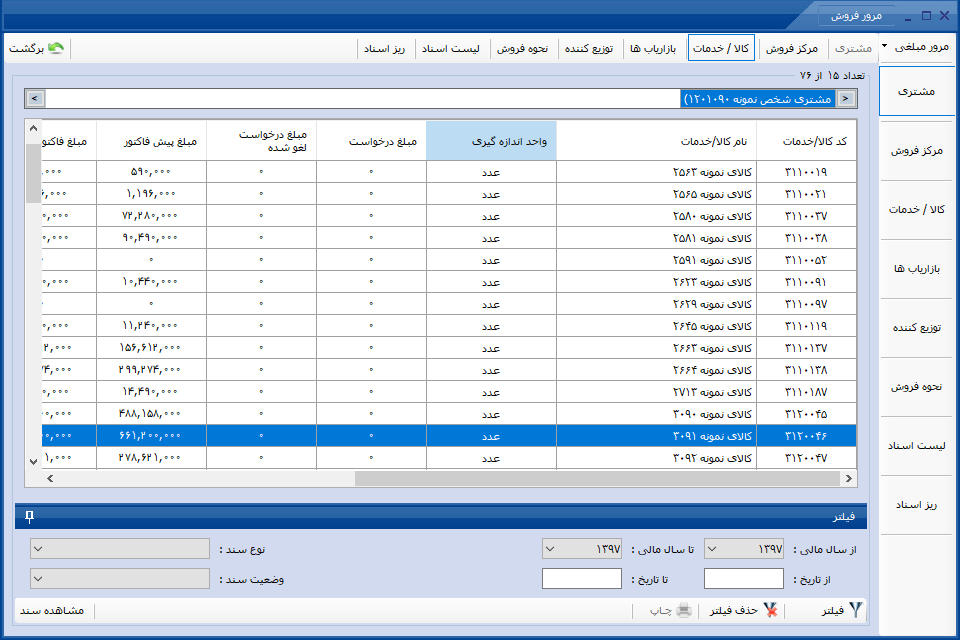Click the مبلغ درخواست لغو شده column header
Viewport: 960px width, 640px height.
[x=261, y=141]
